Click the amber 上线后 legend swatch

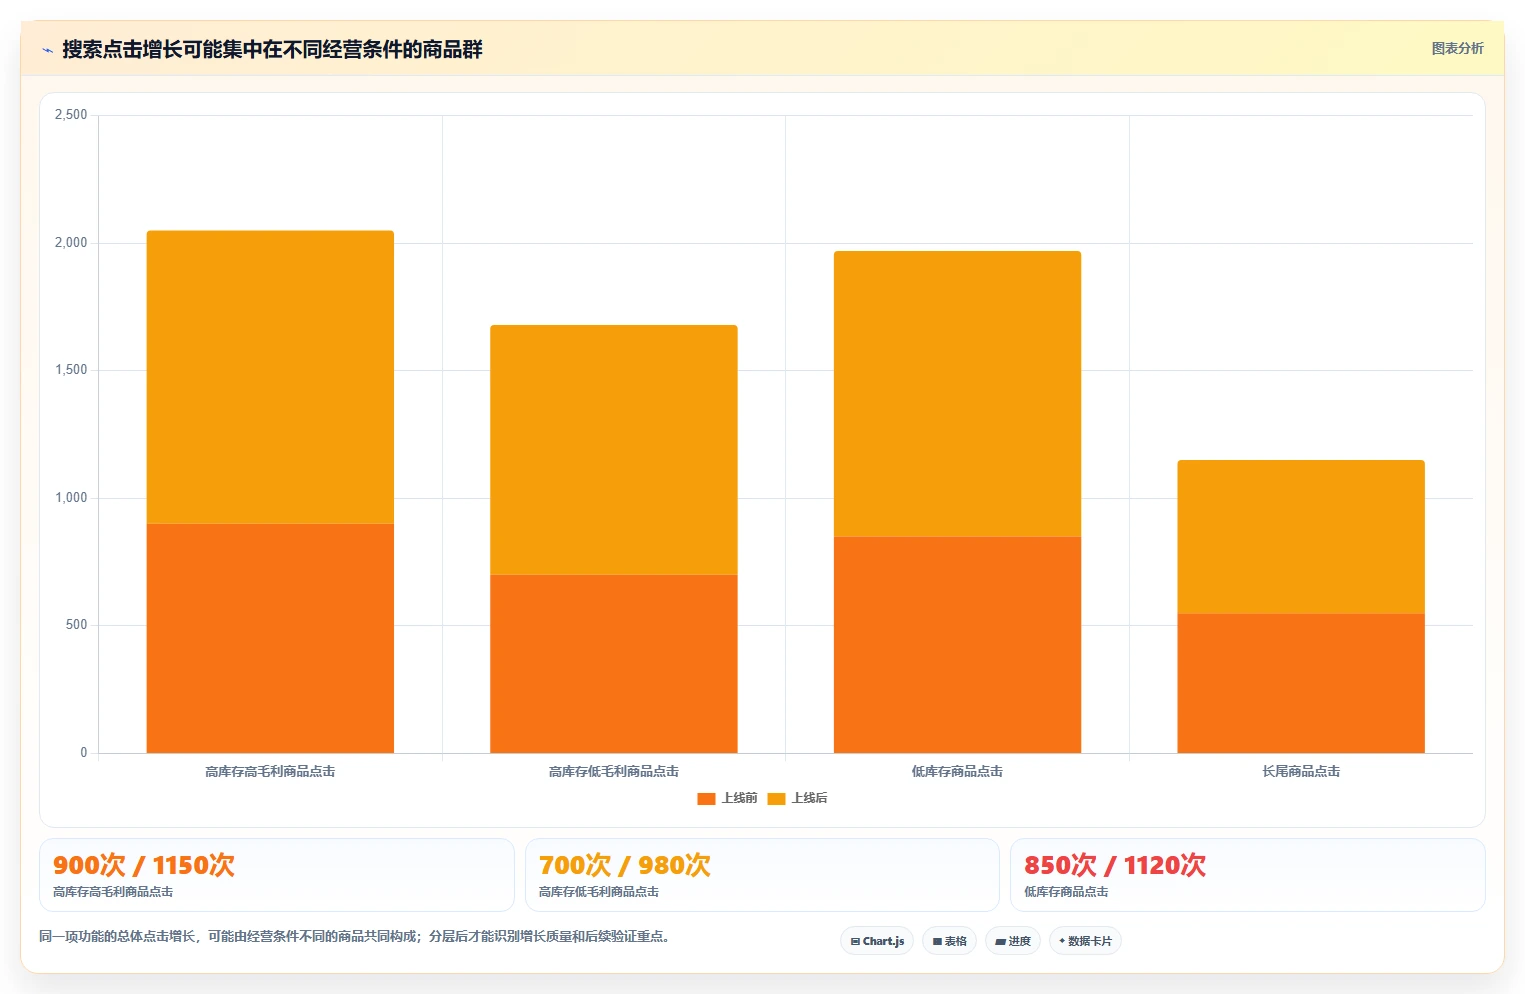pyautogui.click(x=776, y=798)
